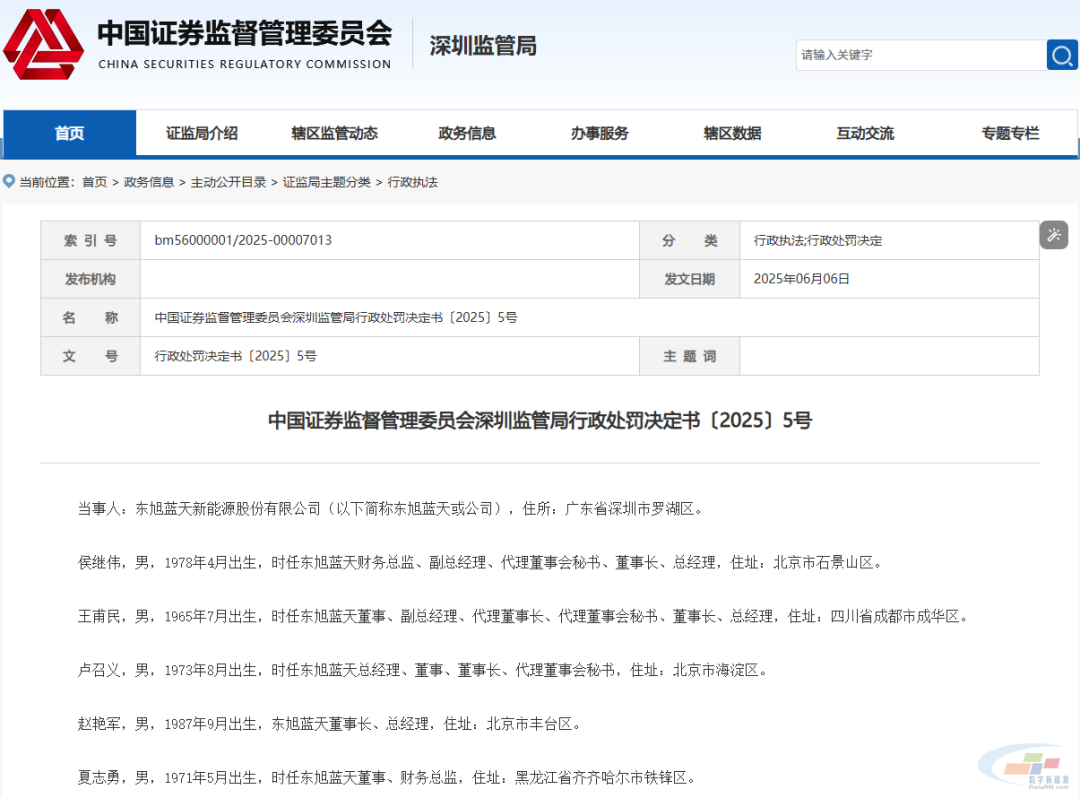Click the date 2025年06月06日

click(801, 279)
